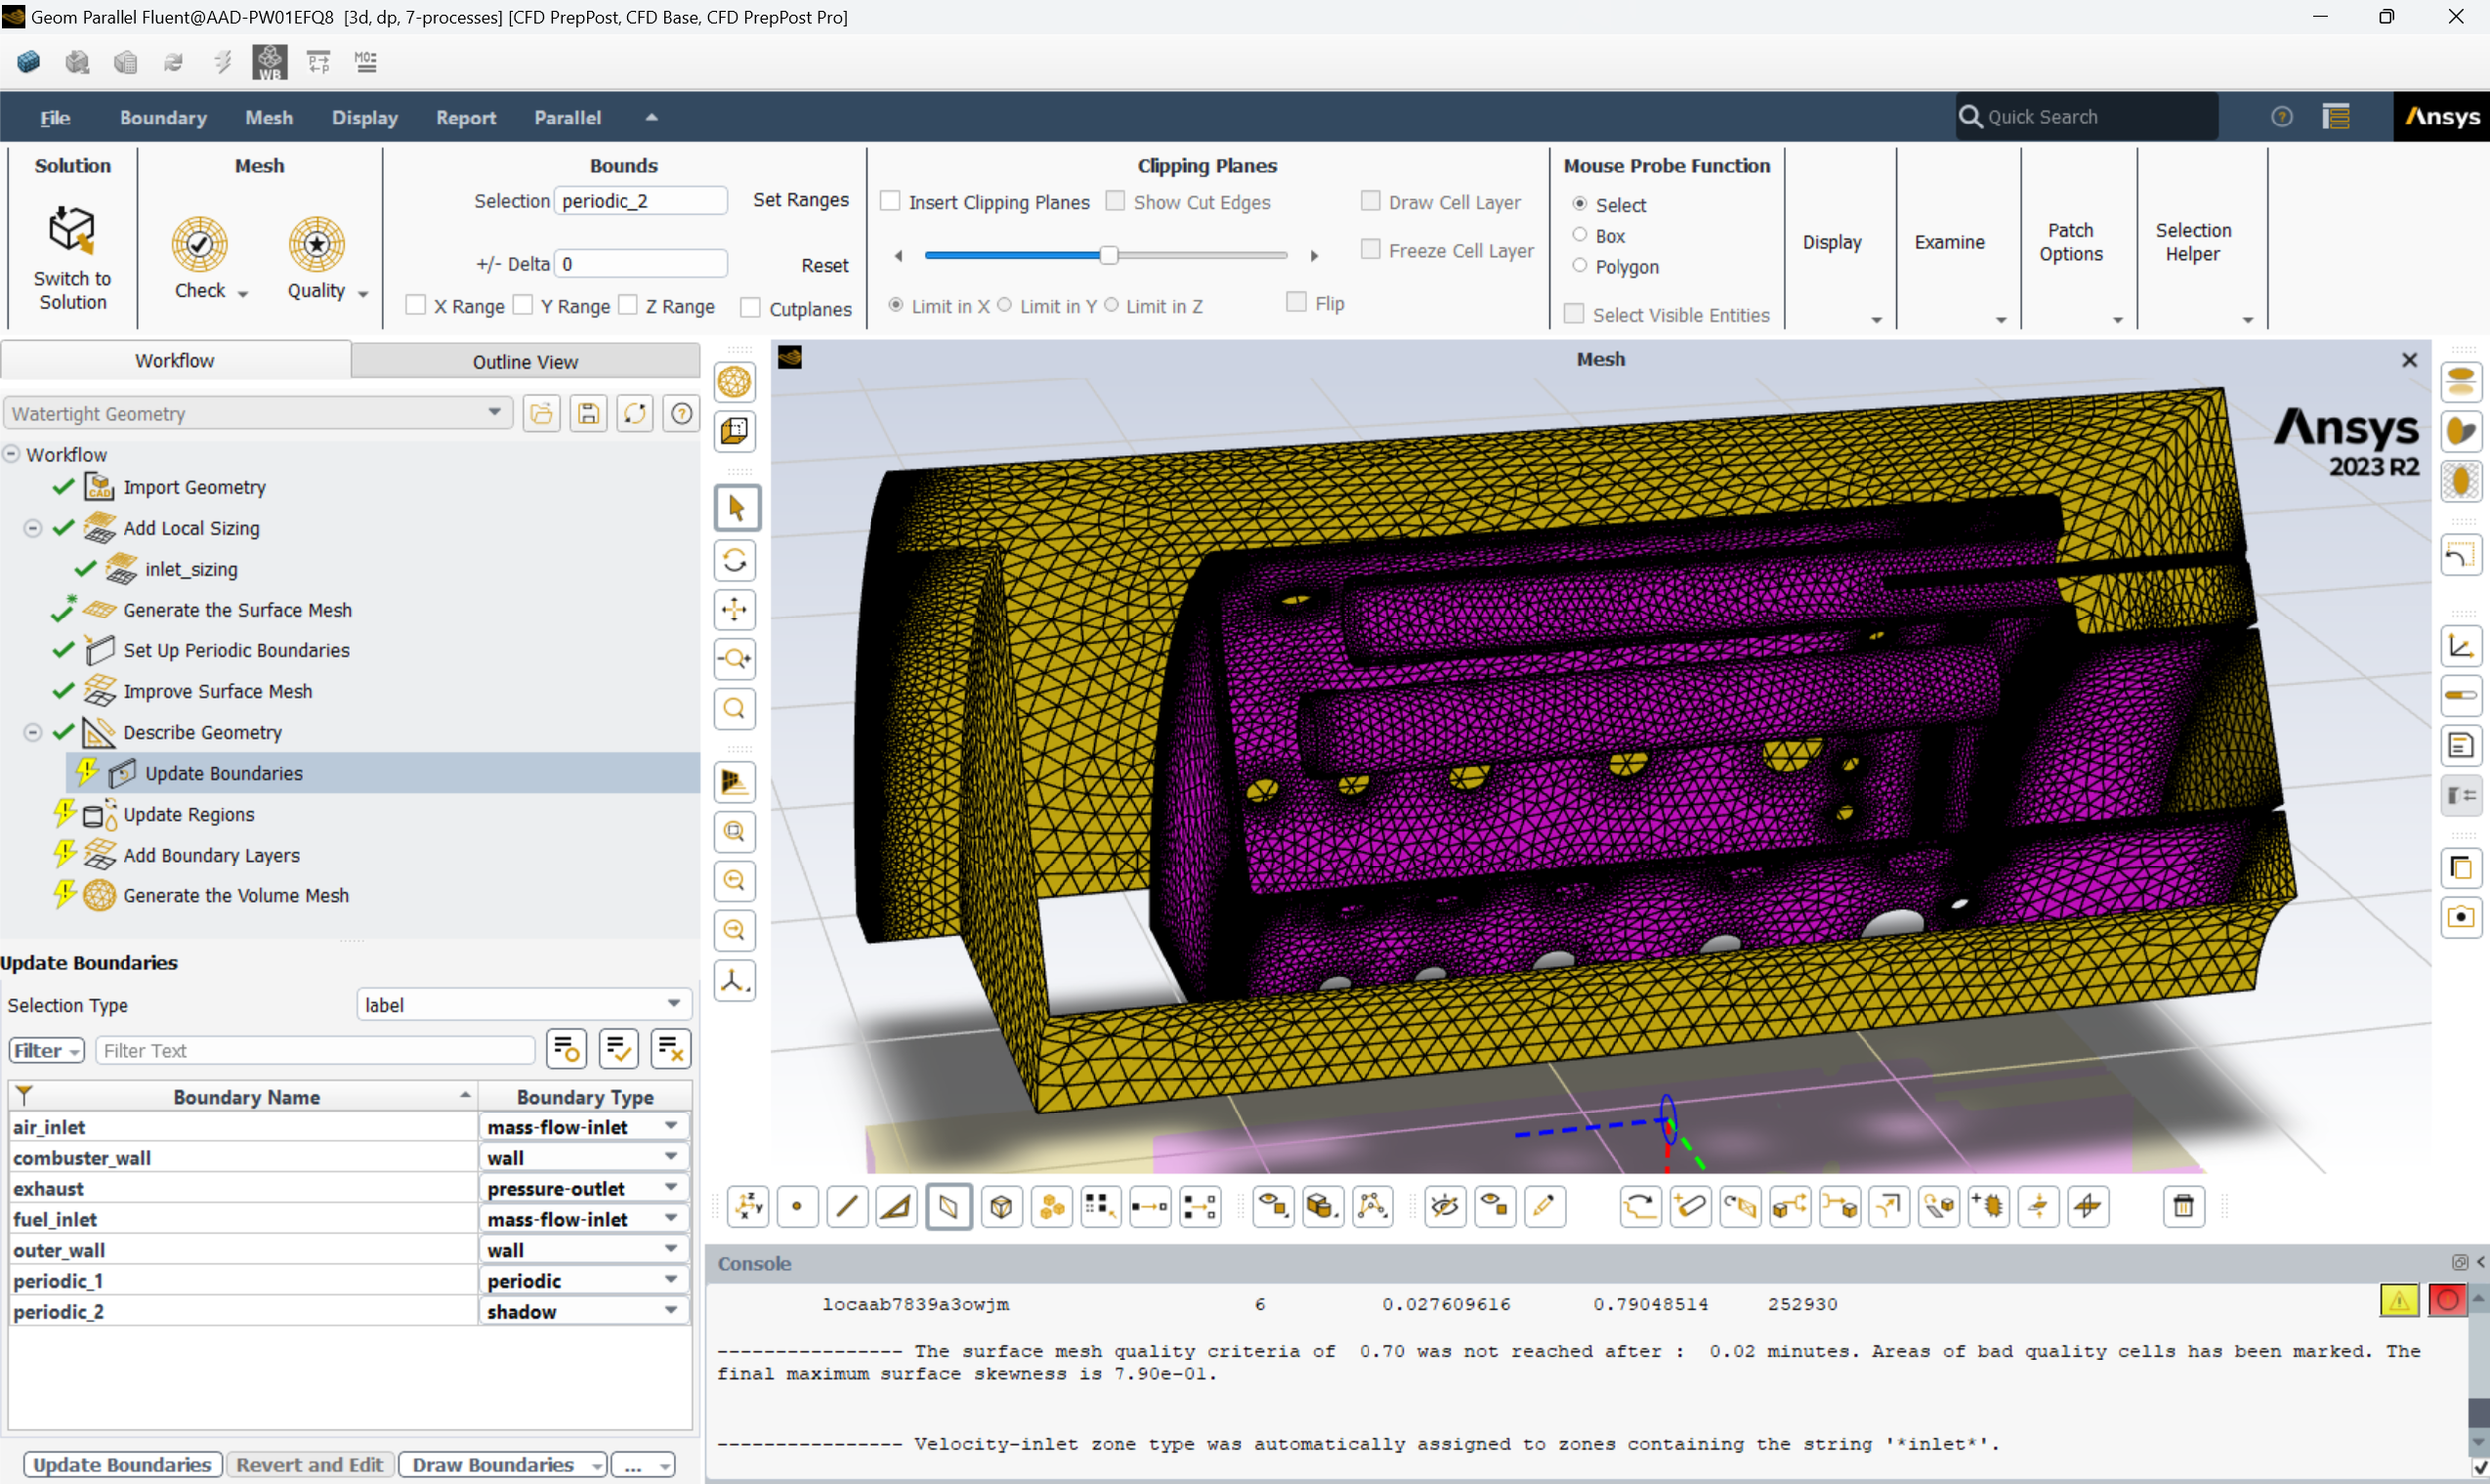
Task: Select the rotate view tool
Action: click(x=735, y=561)
